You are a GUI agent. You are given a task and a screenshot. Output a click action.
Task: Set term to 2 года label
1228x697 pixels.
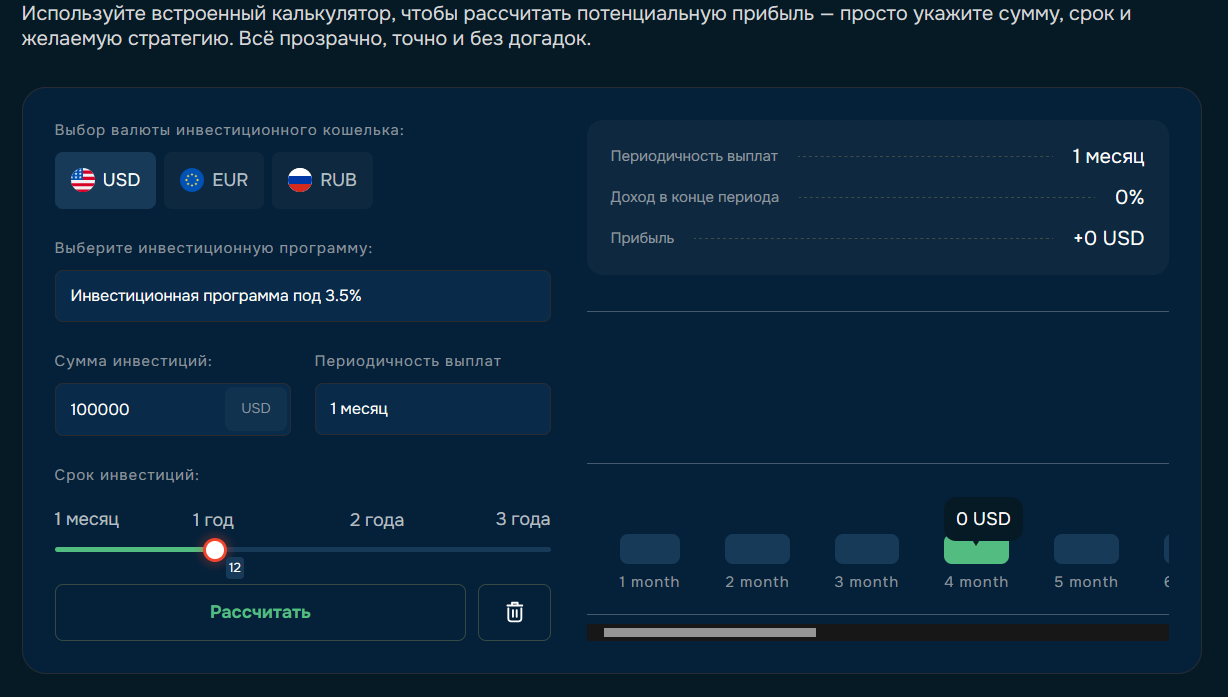[377, 520]
